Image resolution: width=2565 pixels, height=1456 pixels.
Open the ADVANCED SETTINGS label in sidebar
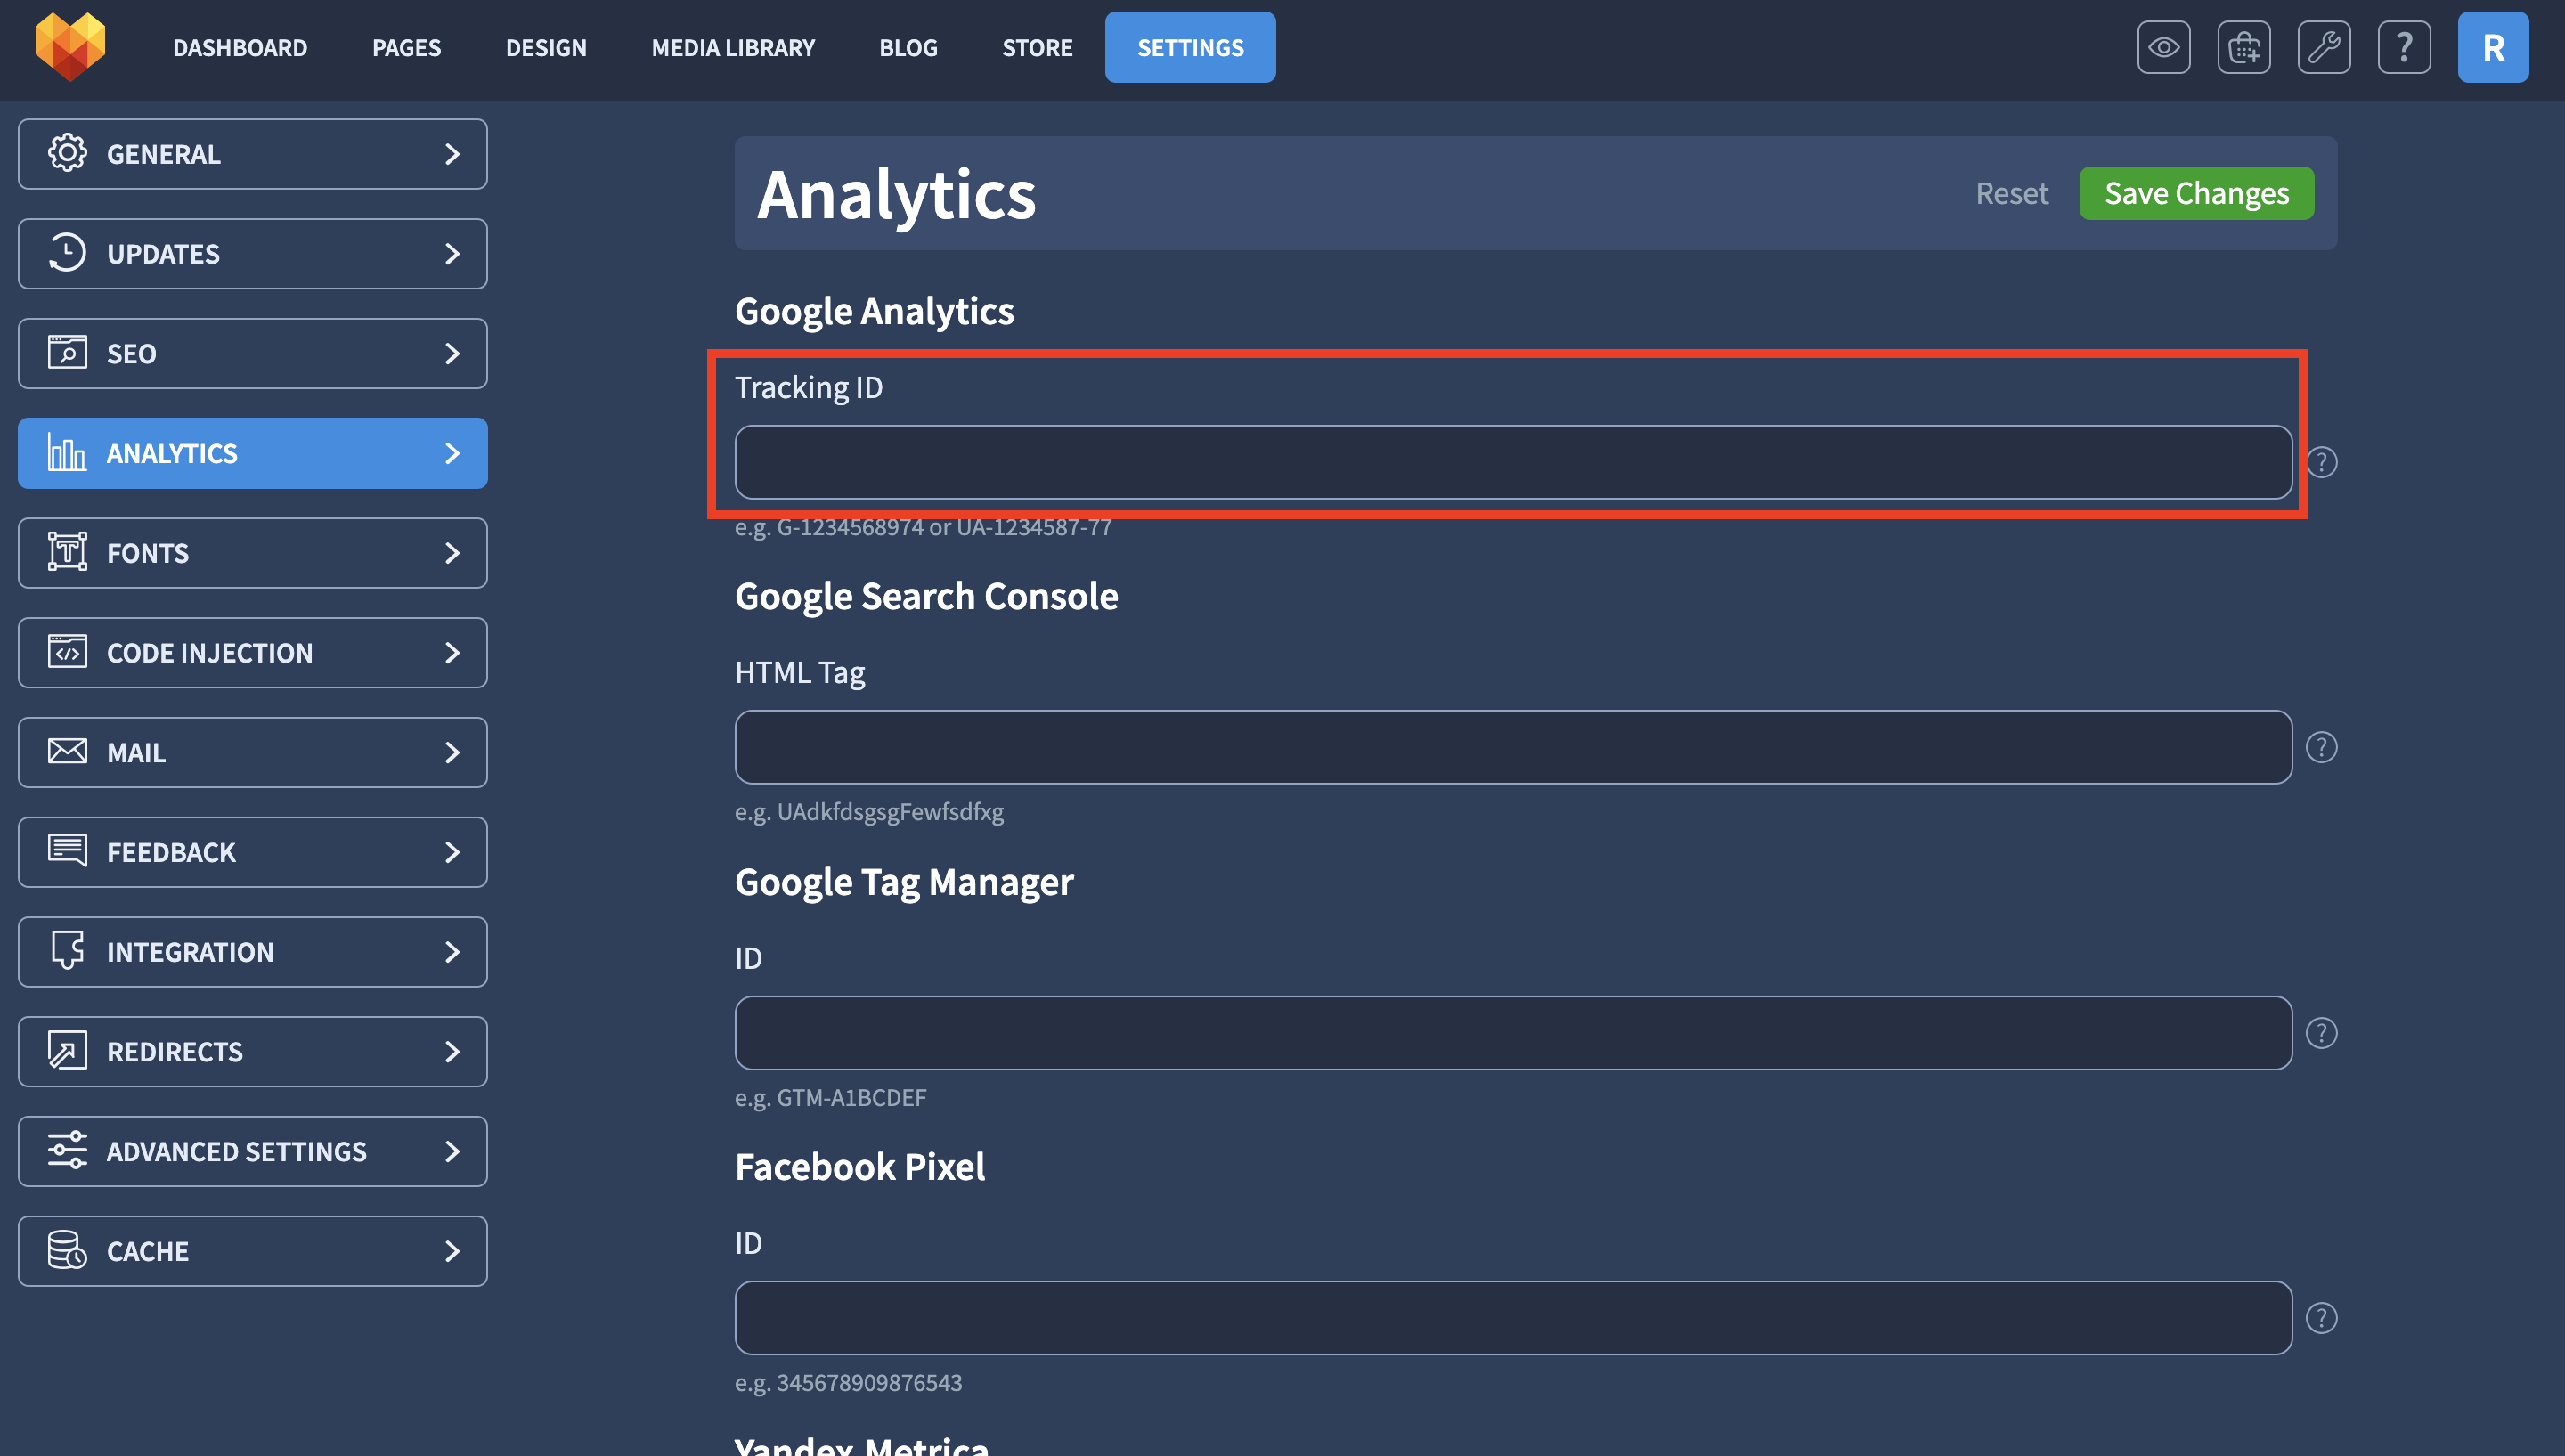tap(237, 1151)
